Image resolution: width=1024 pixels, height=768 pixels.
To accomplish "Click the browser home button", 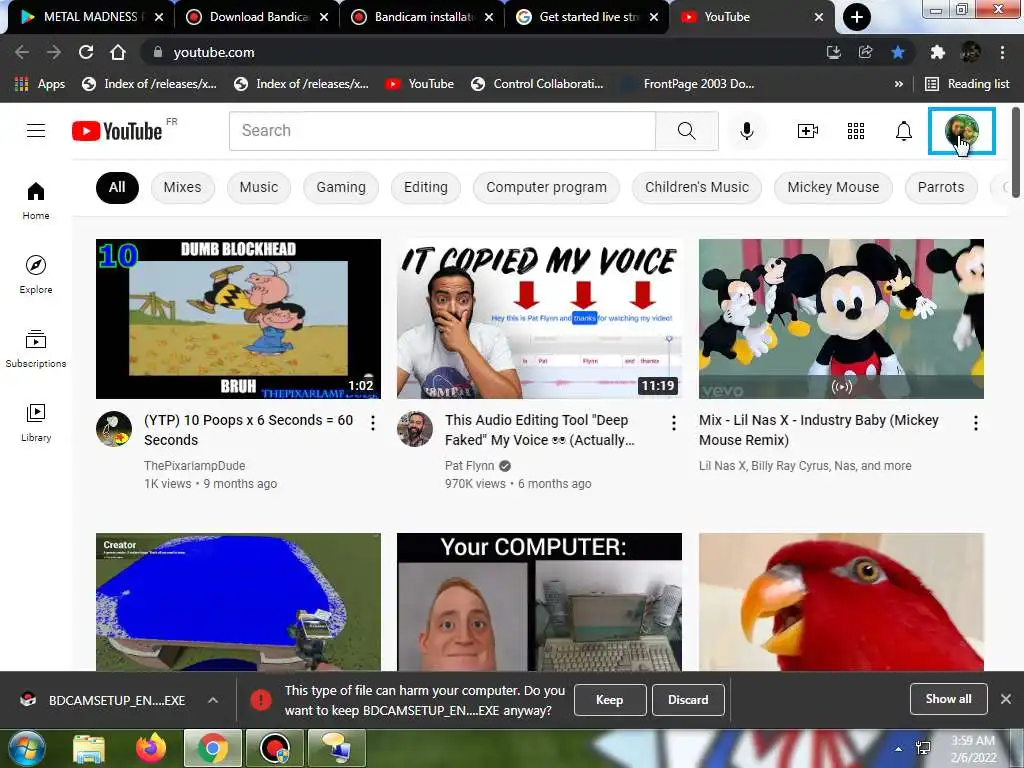I will [118, 52].
